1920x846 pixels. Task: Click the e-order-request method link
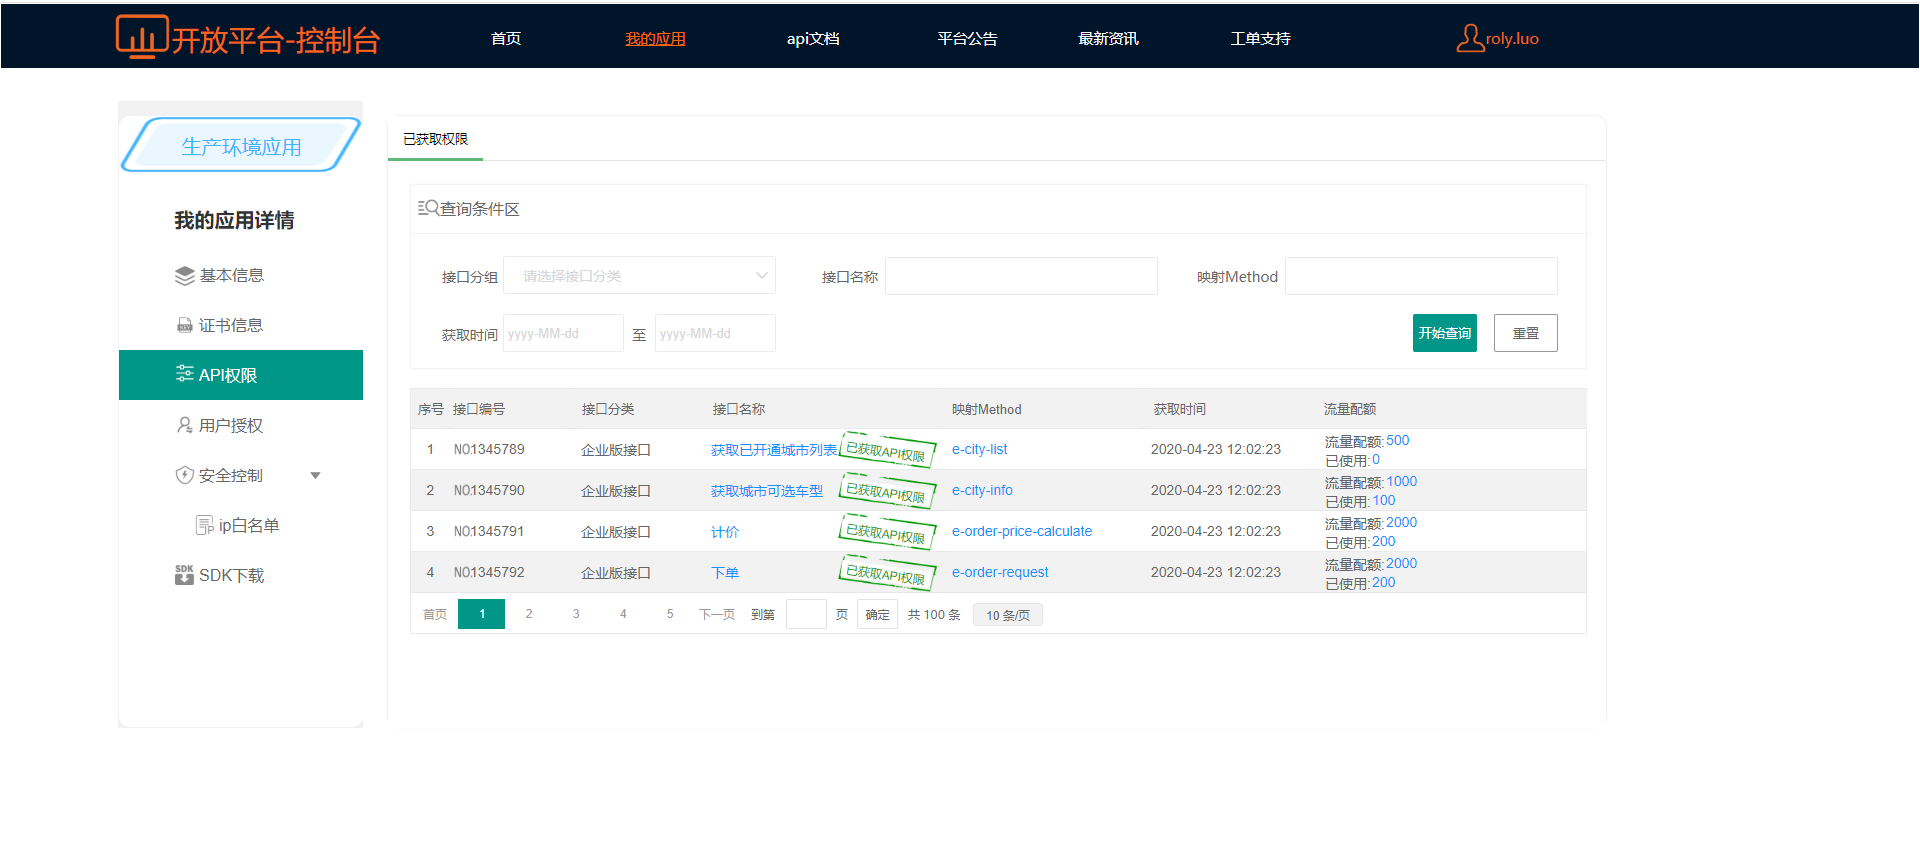1000,572
